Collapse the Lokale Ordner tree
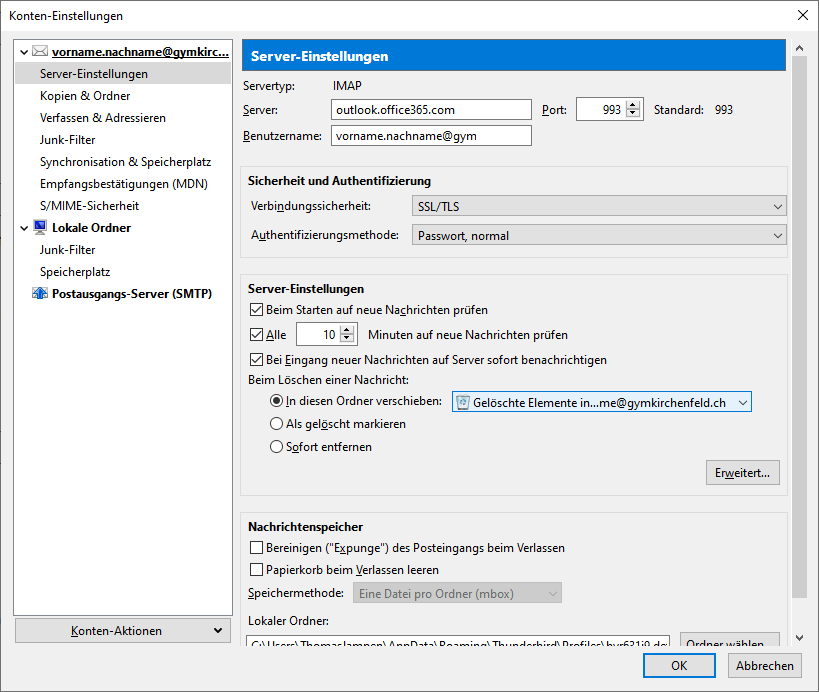 click(24, 228)
